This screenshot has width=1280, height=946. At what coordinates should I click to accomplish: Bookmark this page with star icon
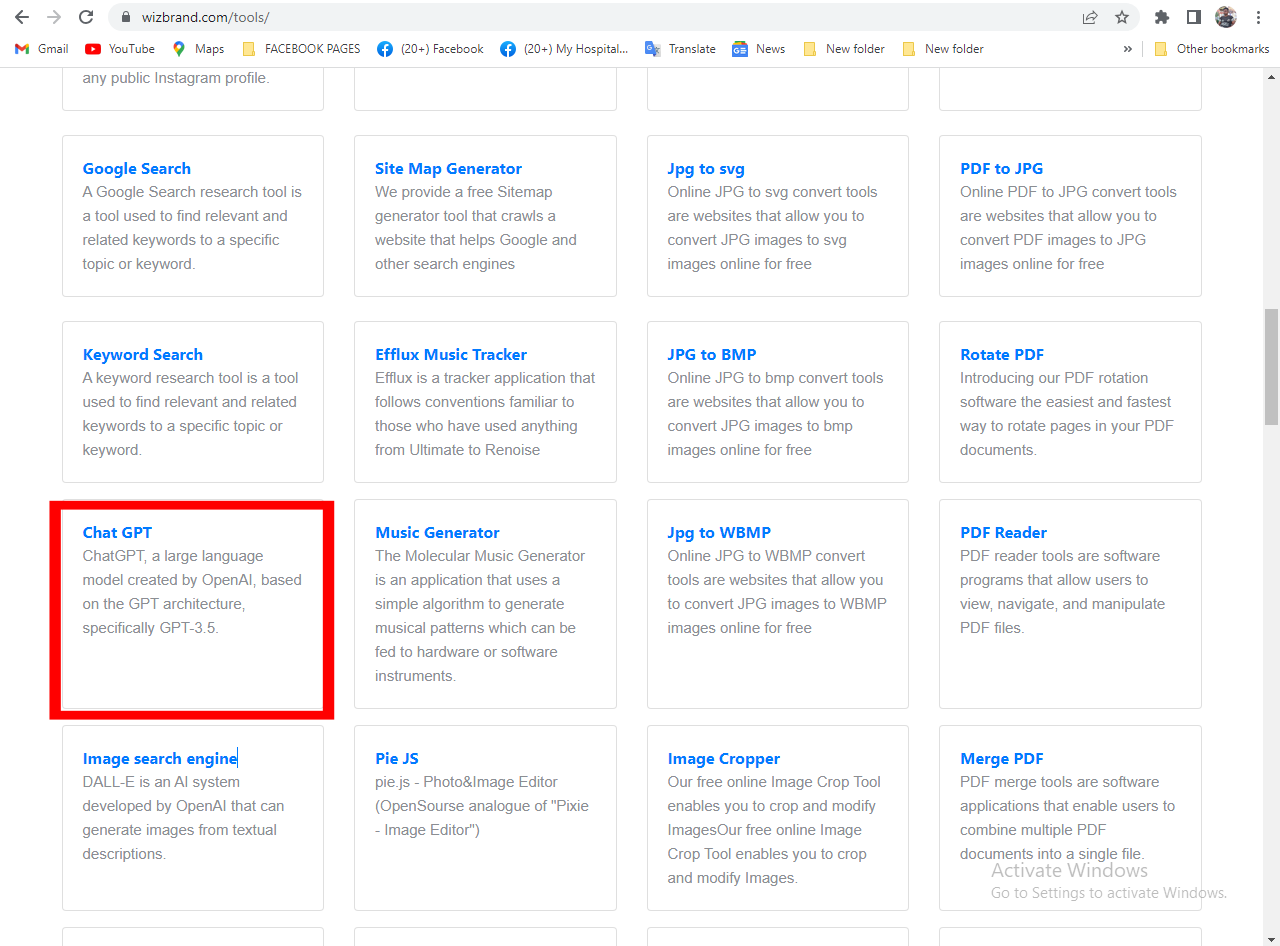pos(1122,17)
